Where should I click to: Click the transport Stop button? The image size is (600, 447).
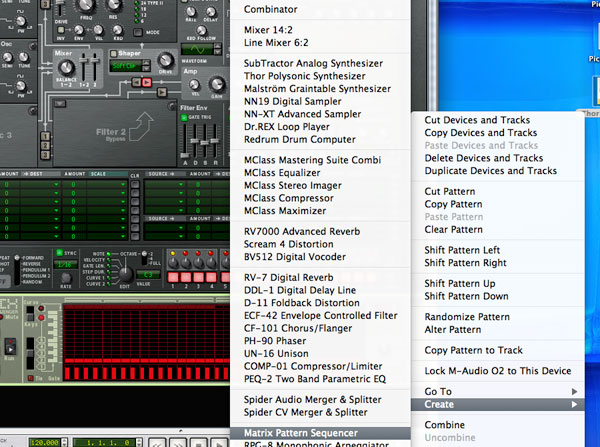tap(199, 444)
